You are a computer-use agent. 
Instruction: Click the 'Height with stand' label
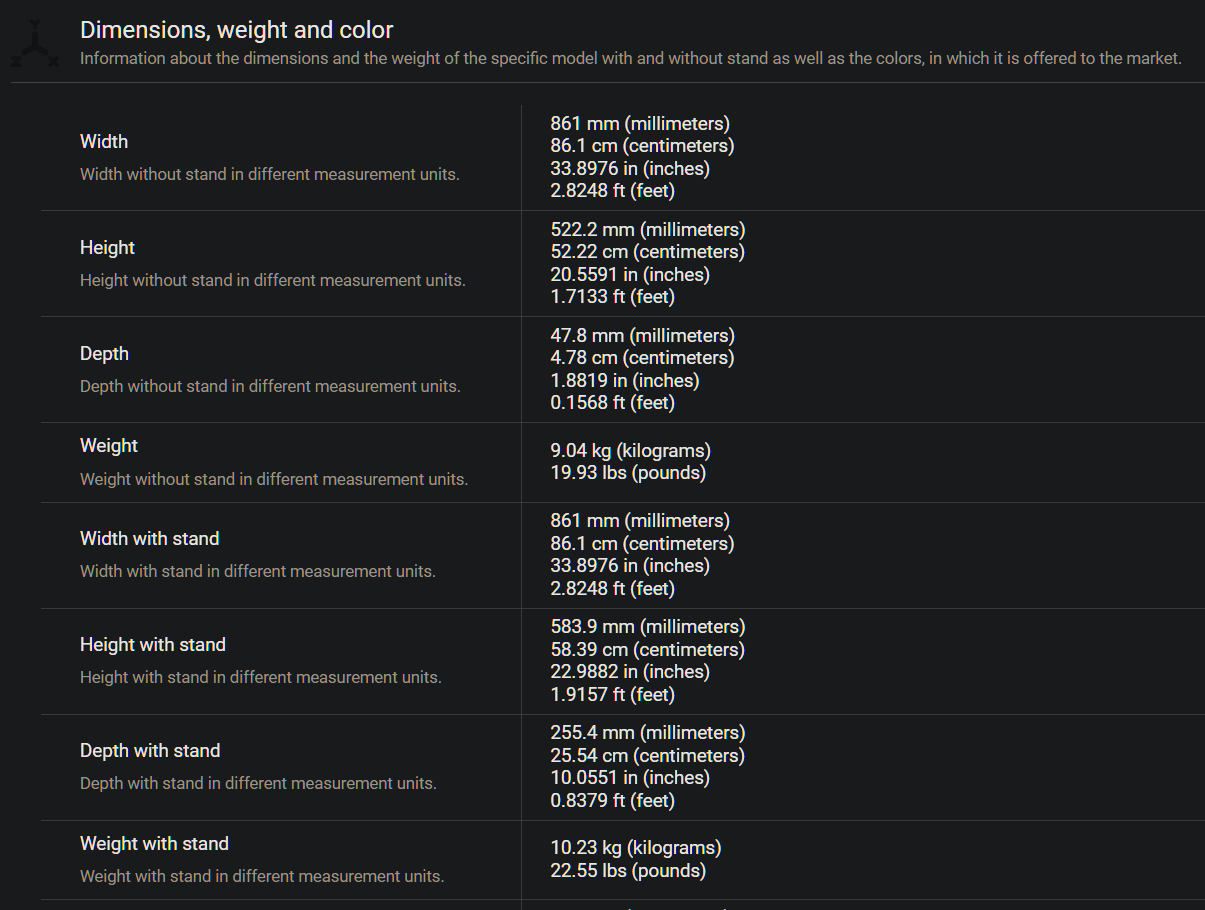point(153,645)
